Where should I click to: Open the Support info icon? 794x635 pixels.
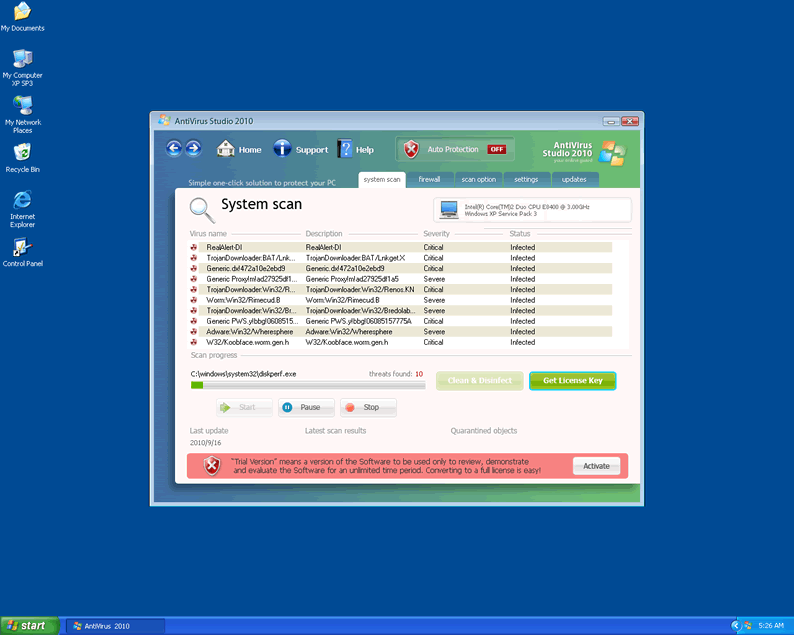(x=282, y=149)
